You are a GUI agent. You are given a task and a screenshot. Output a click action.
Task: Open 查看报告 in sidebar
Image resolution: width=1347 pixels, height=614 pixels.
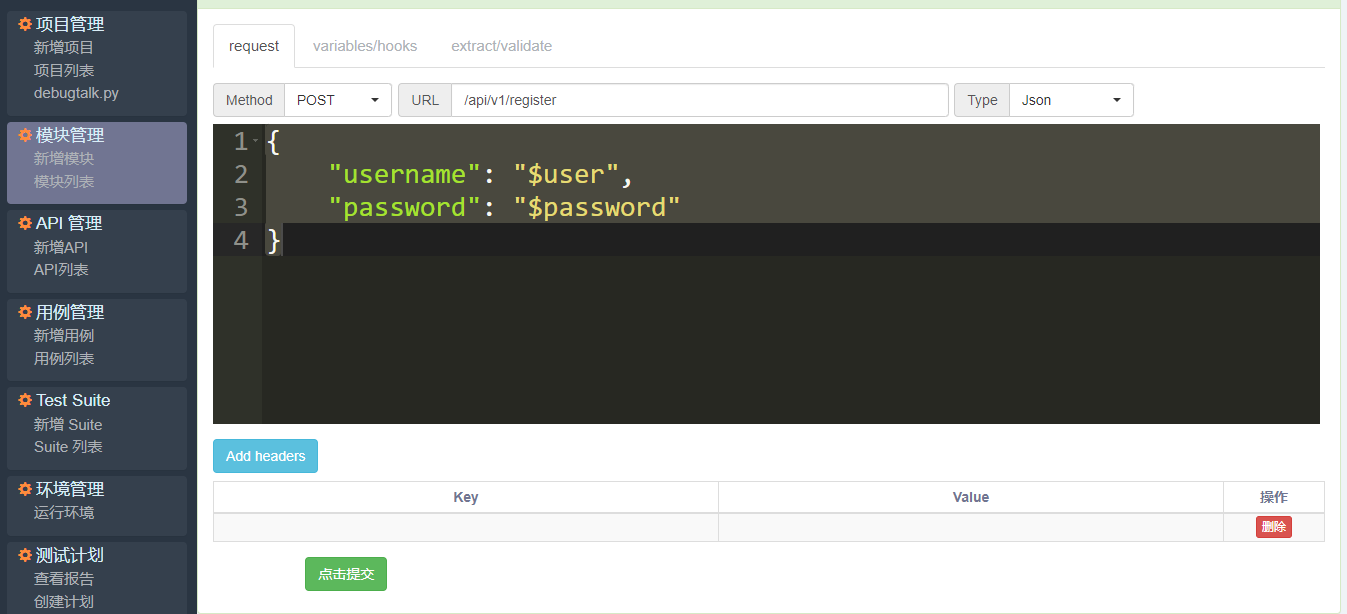point(64,579)
